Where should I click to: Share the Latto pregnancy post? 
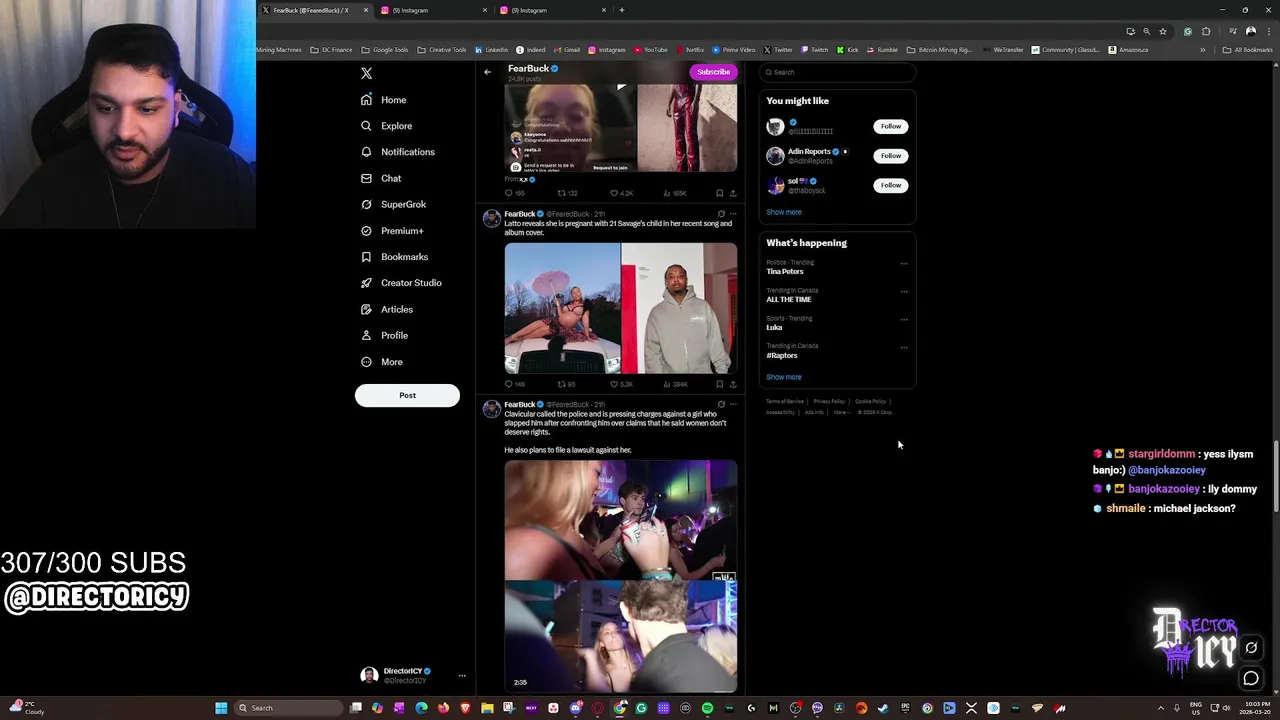[733, 384]
